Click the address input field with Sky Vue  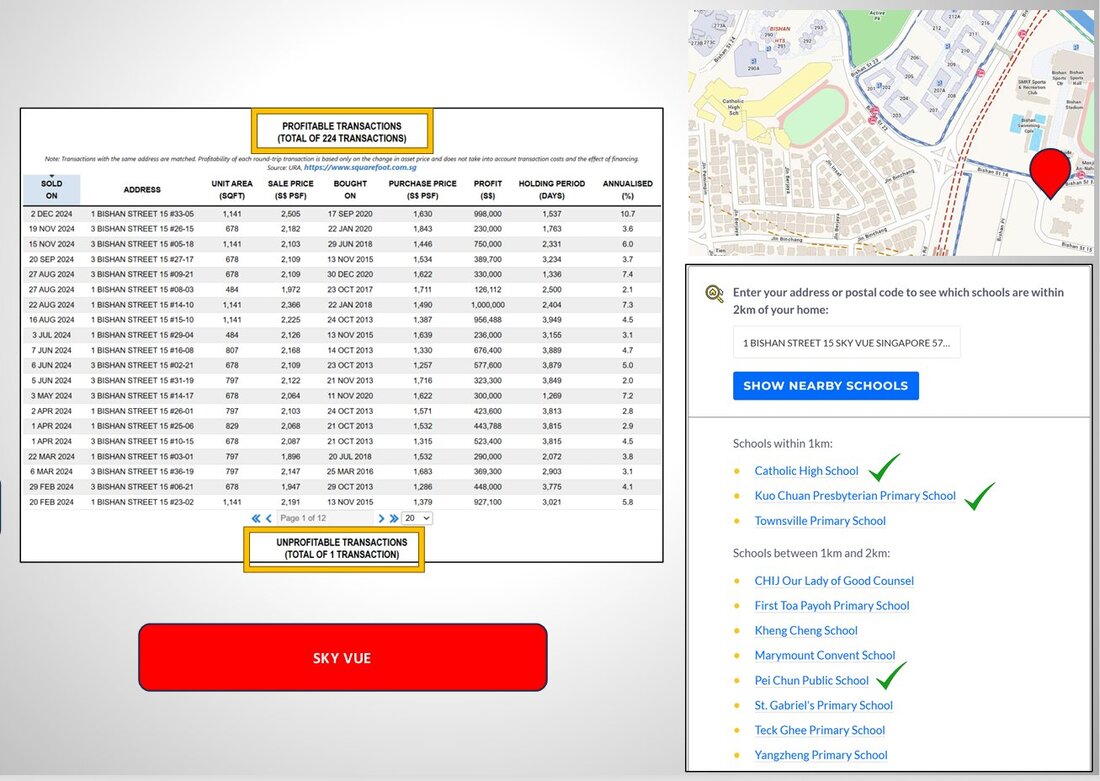pos(846,343)
